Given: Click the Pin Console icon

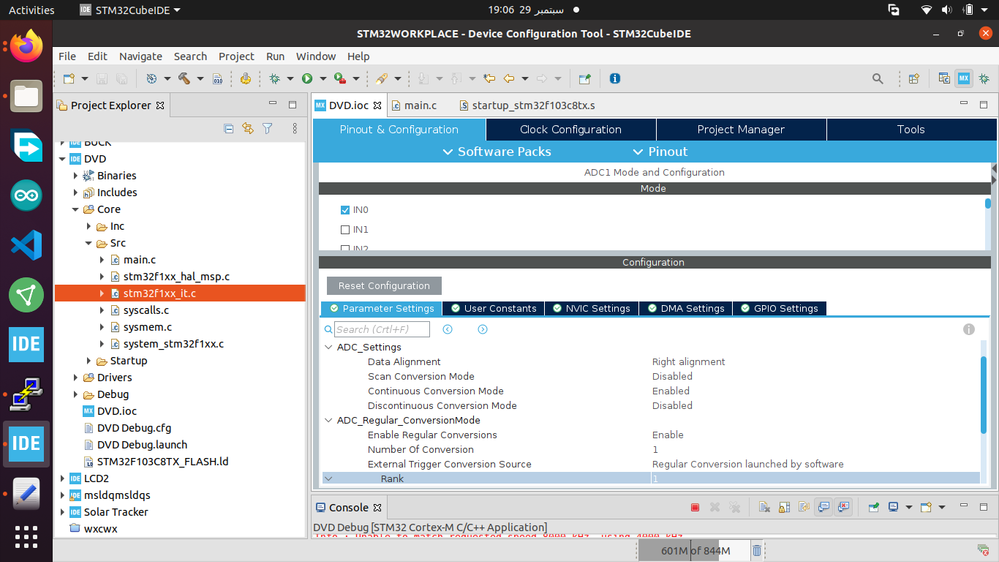Looking at the screenshot, I should pyautogui.click(x=873, y=507).
